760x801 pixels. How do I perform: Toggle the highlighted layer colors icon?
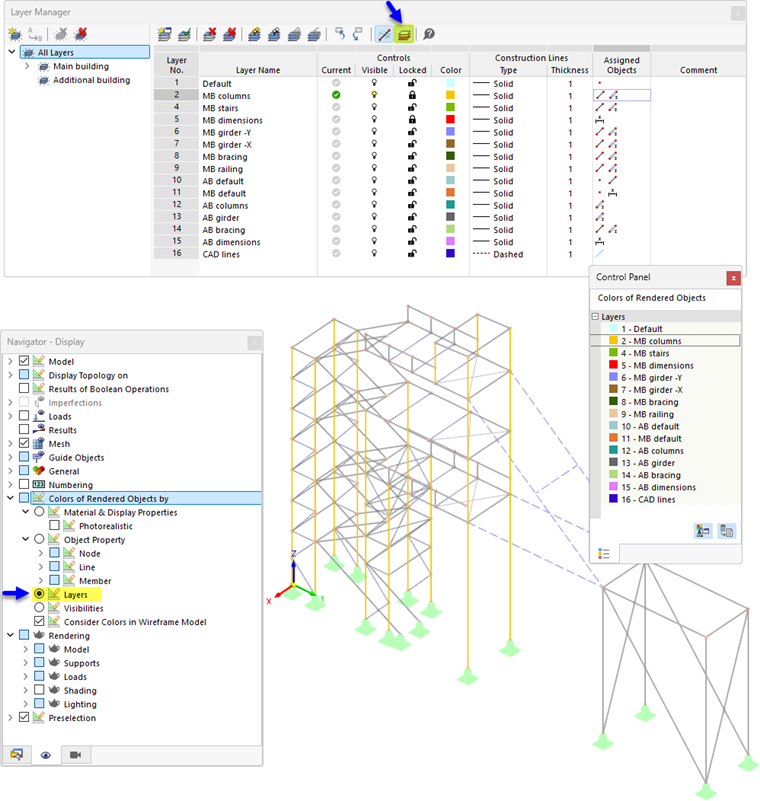pyautogui.click(x=404, y=34)
